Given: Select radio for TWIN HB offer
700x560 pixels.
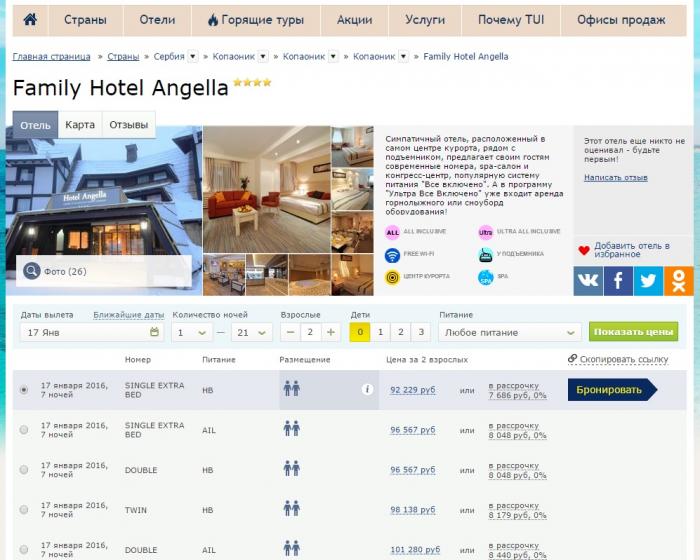Looking at the screenshot, I should [24, 510].
